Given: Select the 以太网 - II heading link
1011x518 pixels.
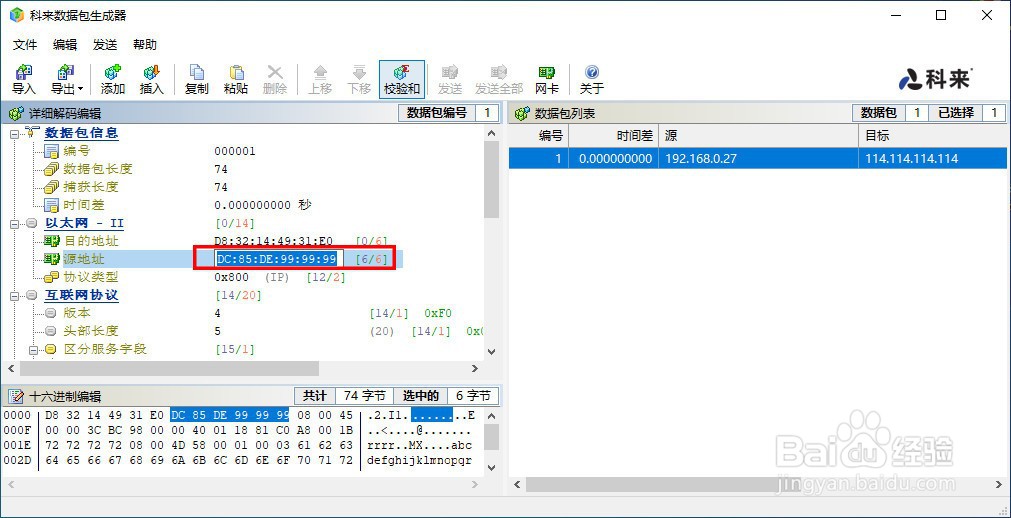Looking at the screenshot, I should pos(84,223).
